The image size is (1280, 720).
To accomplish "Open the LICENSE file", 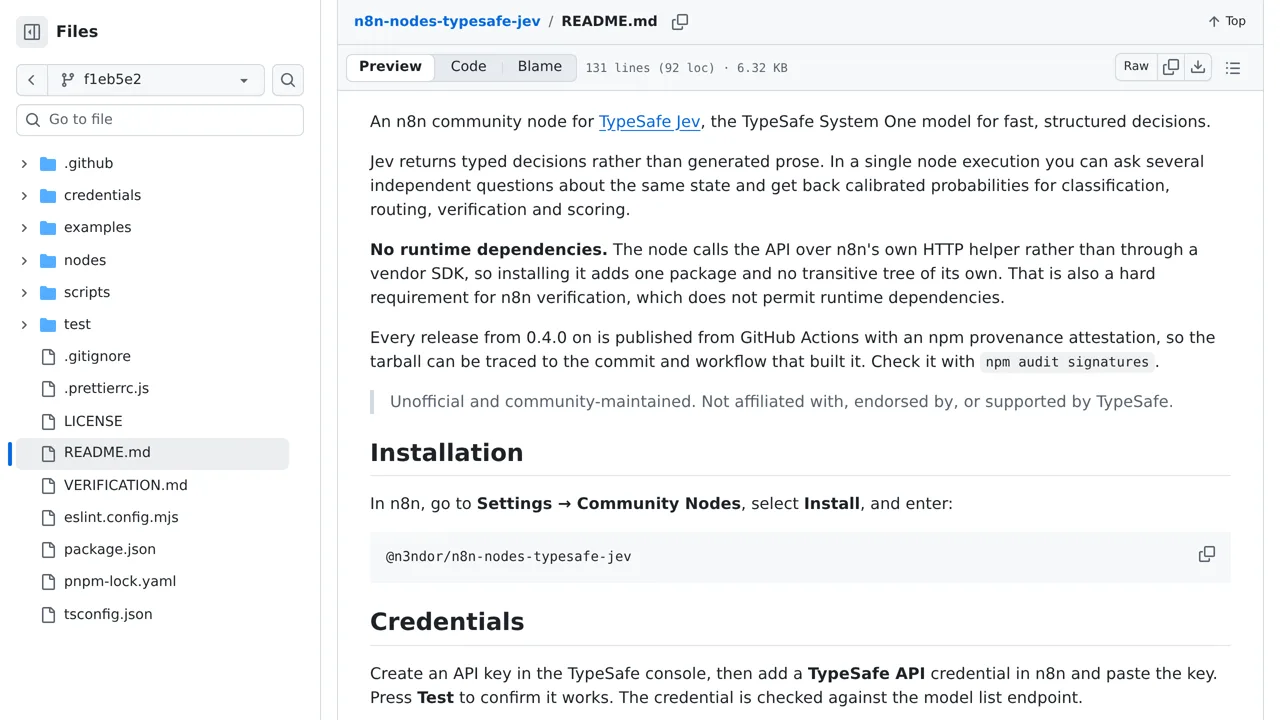I will [x=93, y=421].
